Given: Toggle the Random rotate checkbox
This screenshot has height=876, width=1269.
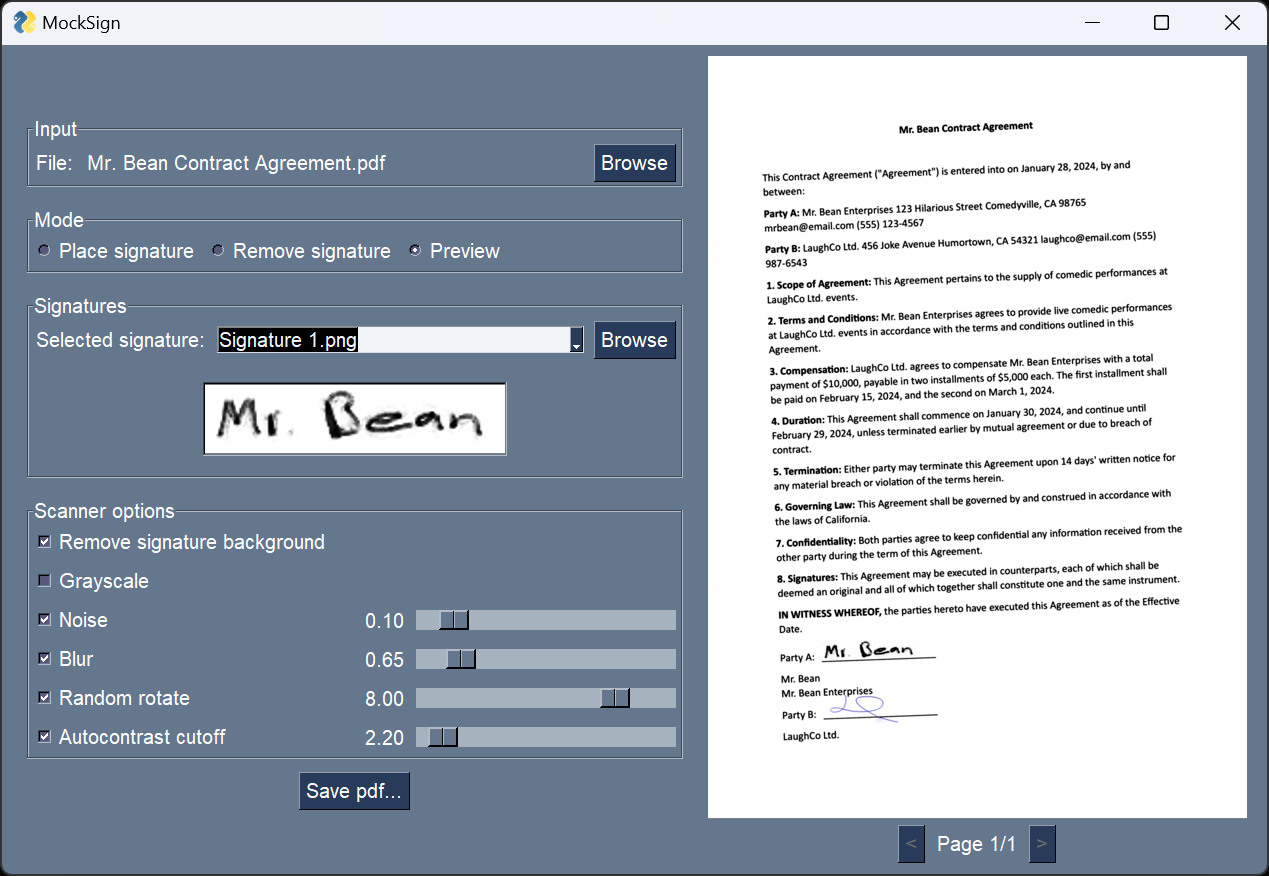Looking at the screenshot, I should tap(44, 698).
